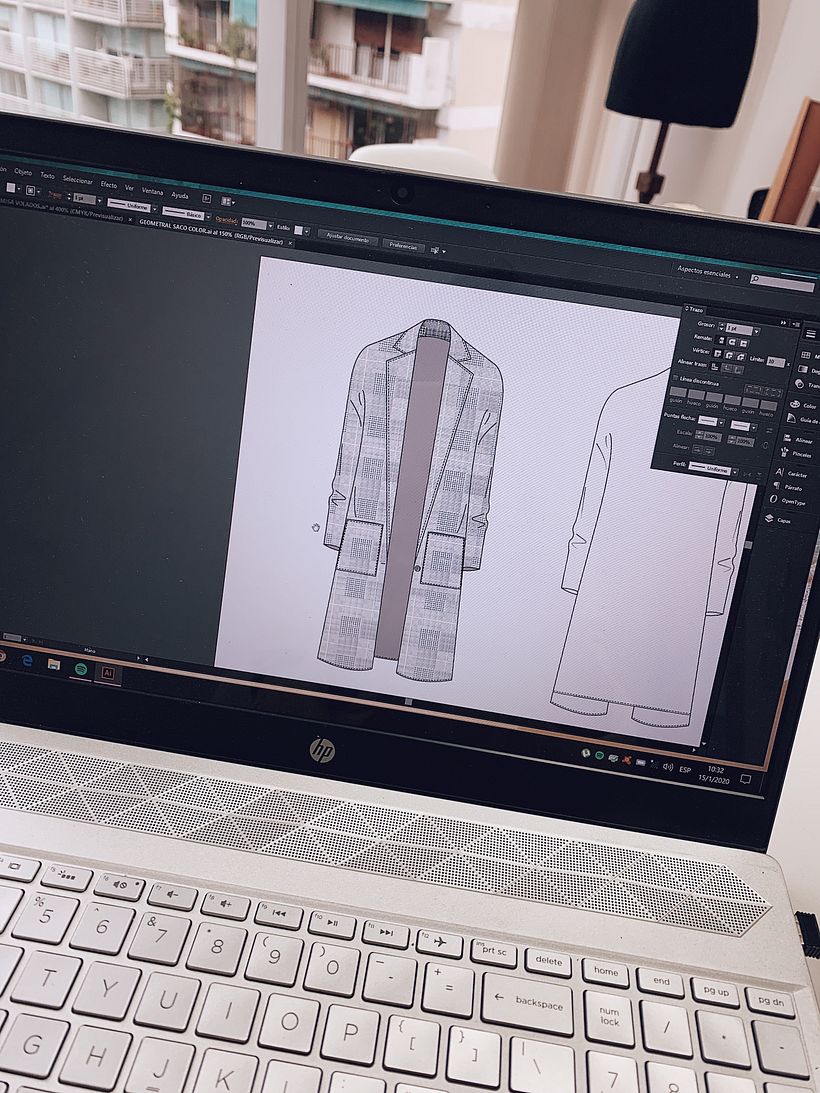Expand the Perfil Uniforme dropdown

[x=736, y=470]
